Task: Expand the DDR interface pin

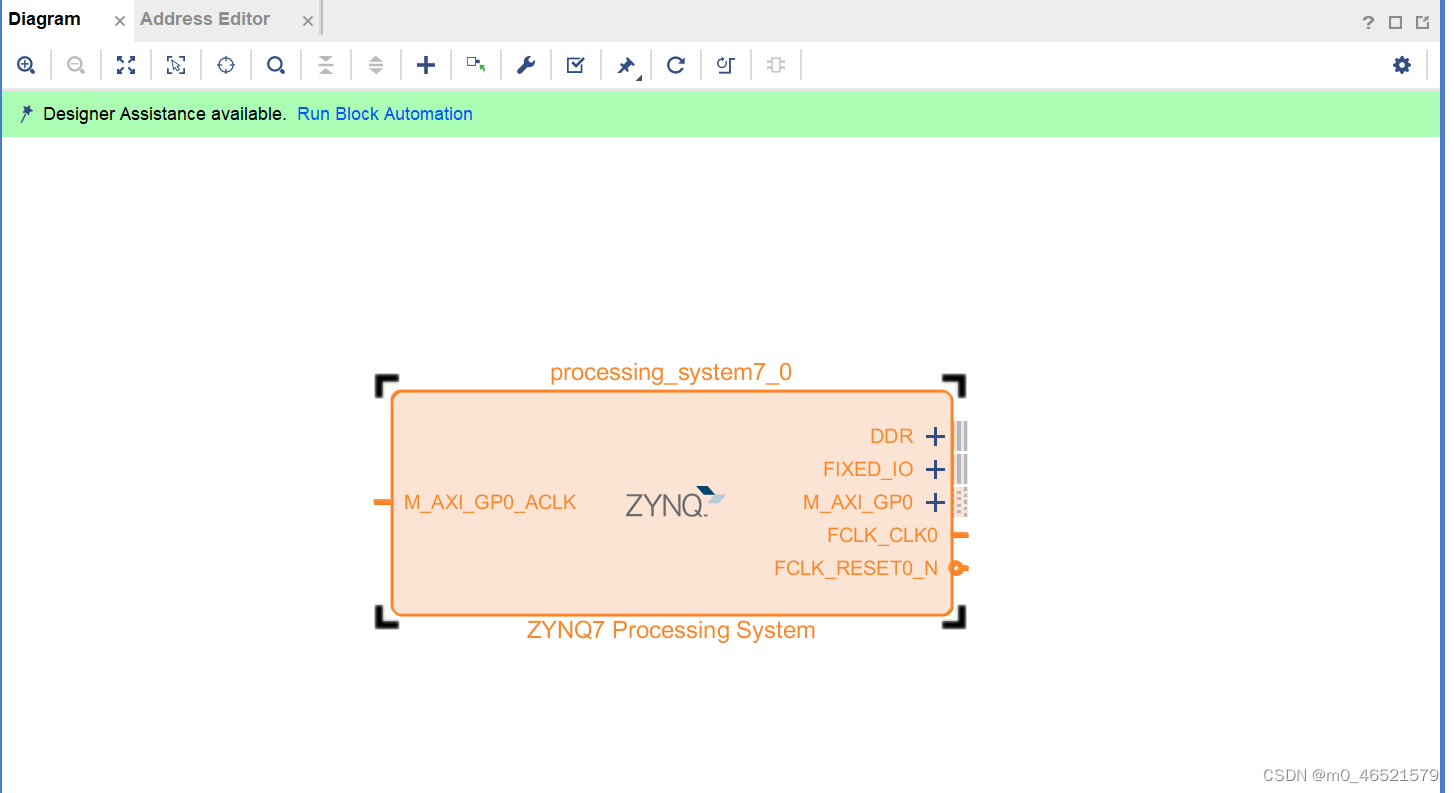Action: [935, 436]
